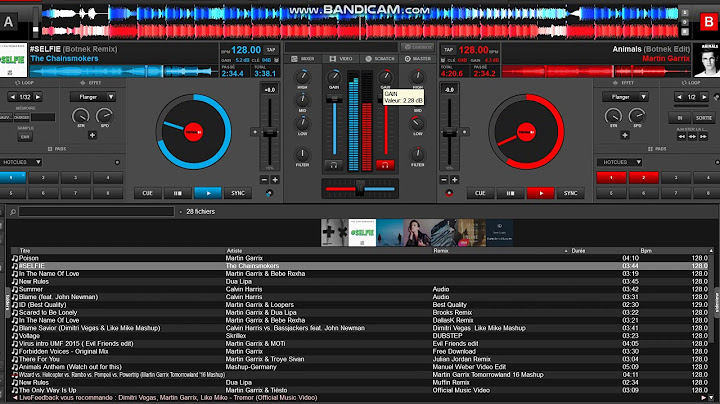The image size is (720, 404).
Task: Click deck A CHARGER memory button
Action: point(21,118)
